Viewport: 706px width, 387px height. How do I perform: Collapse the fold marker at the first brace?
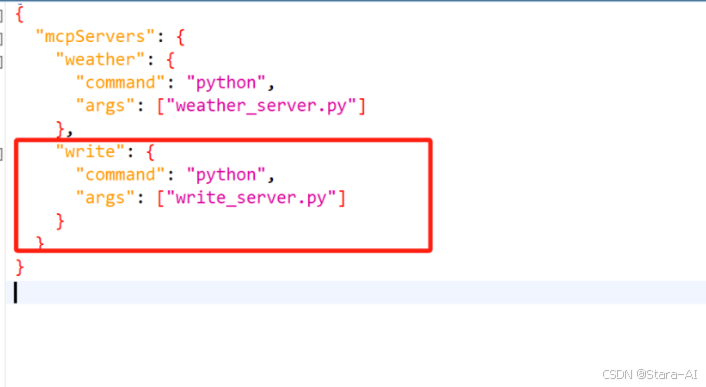(x=1, y=16)
